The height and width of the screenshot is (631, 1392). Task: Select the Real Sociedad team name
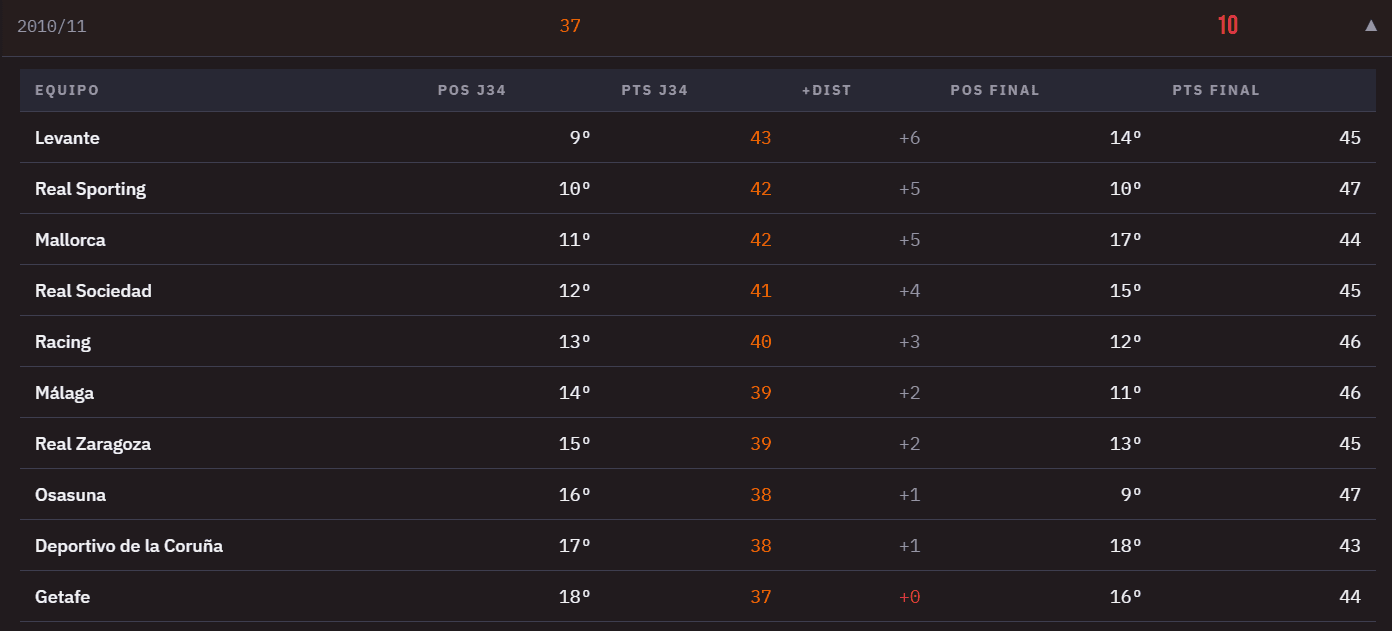click(x=93, y=291)
